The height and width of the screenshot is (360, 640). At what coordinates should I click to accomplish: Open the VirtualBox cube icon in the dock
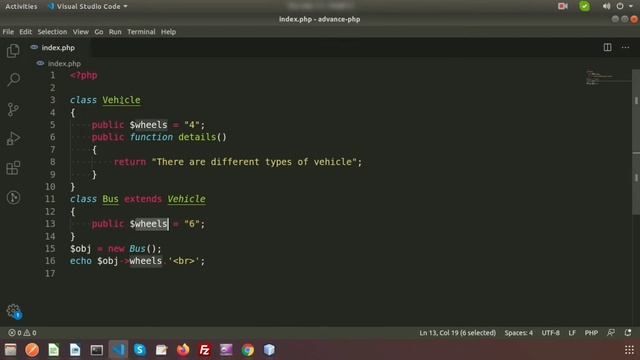point(269,350)
